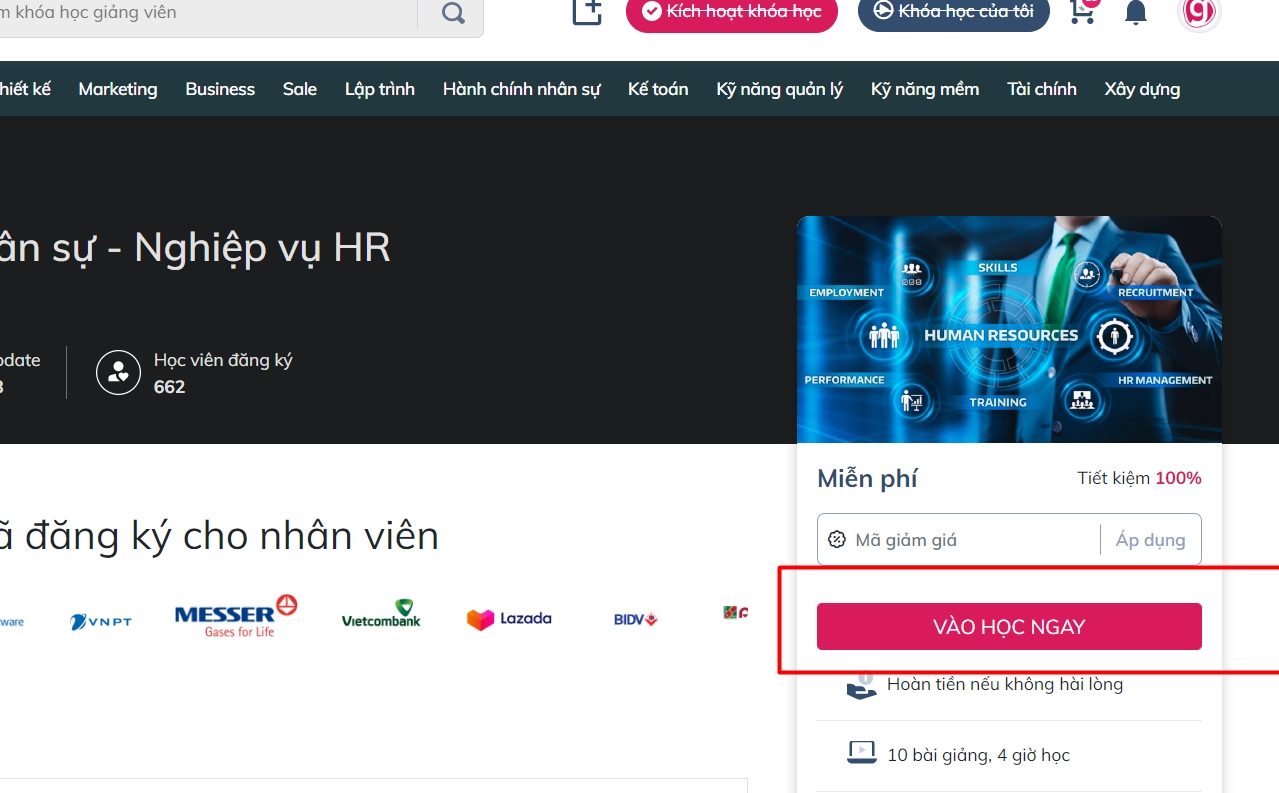Open the shopping cart icon
Image resolution: width=1279 pixels, height=793 pixels.
[1082, 11]
